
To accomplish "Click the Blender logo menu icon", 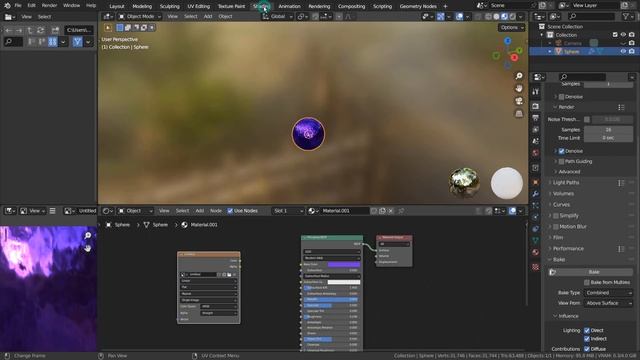I will [x=7, y=6].
